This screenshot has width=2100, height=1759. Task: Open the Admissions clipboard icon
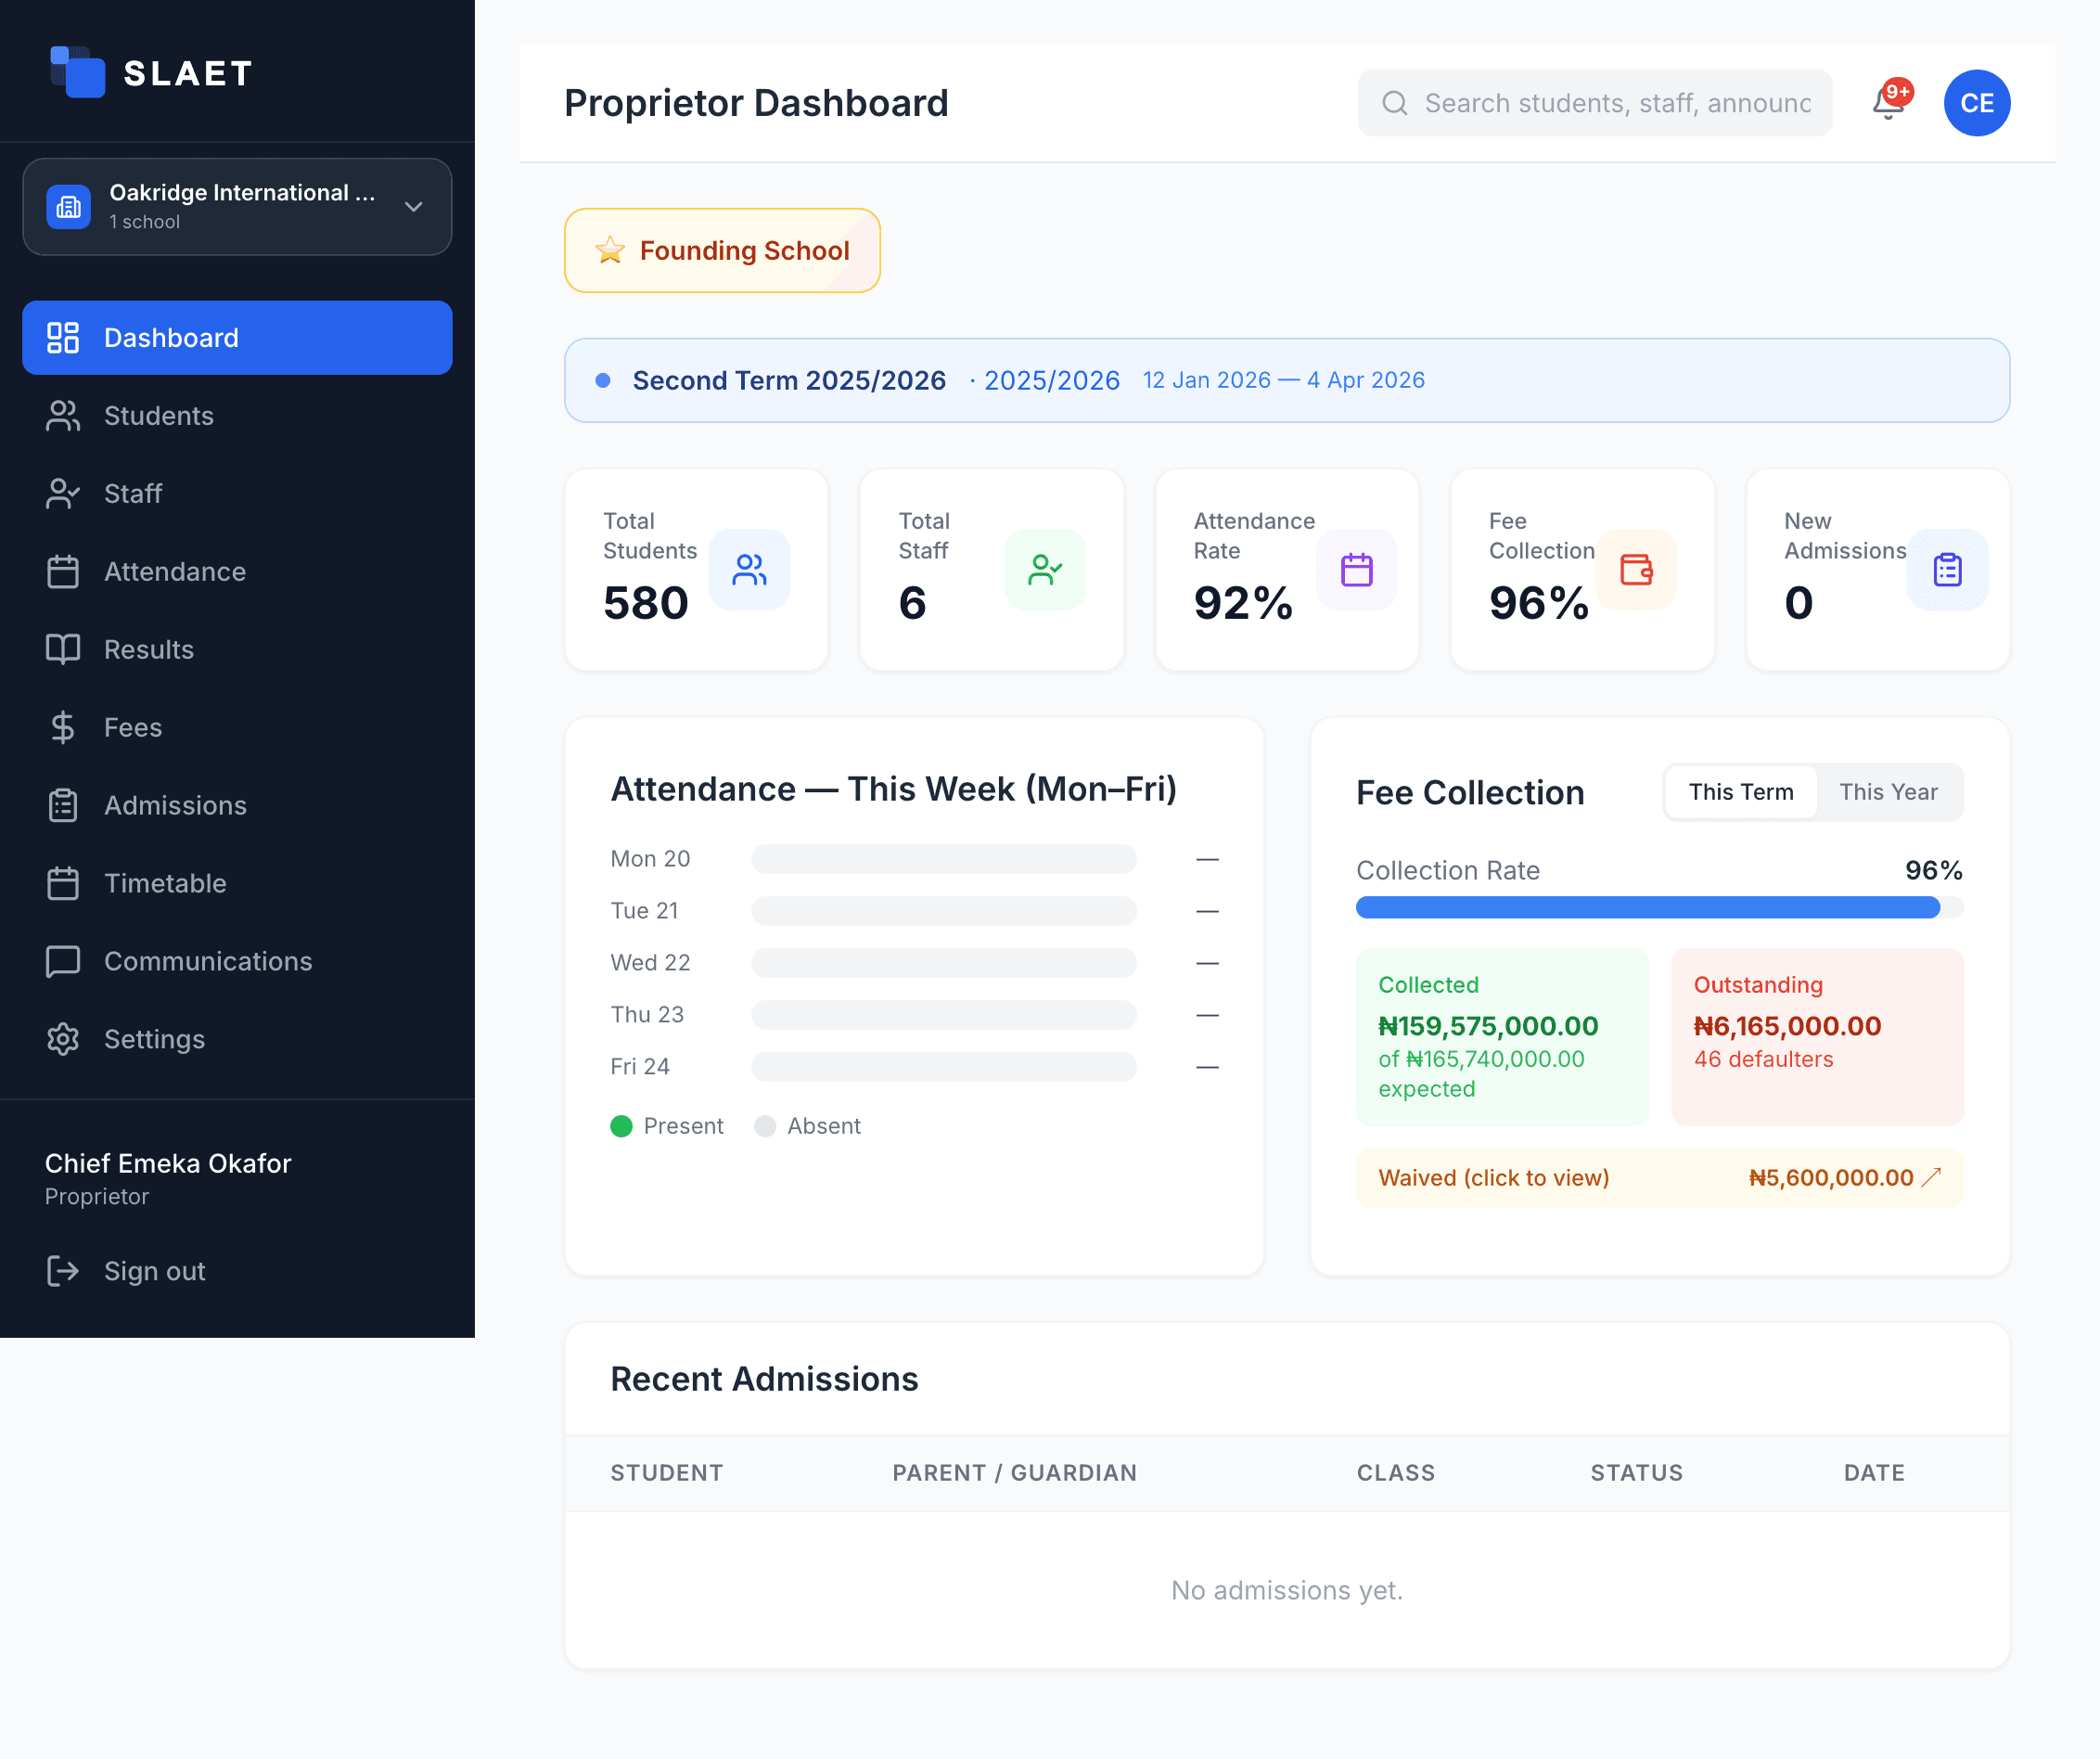point(62,805)
